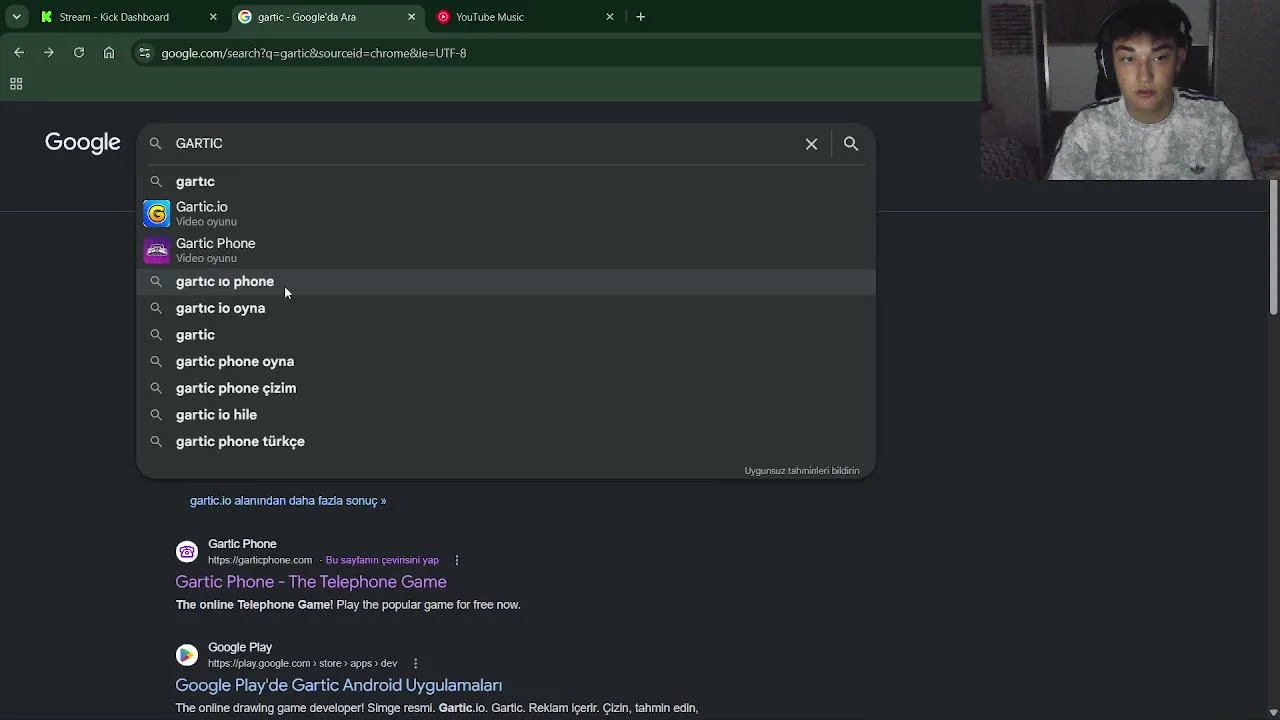Pick the 'gartic io phone' suggestion
The height and width of the screenshot is (720, 1280).
point(506,281)
